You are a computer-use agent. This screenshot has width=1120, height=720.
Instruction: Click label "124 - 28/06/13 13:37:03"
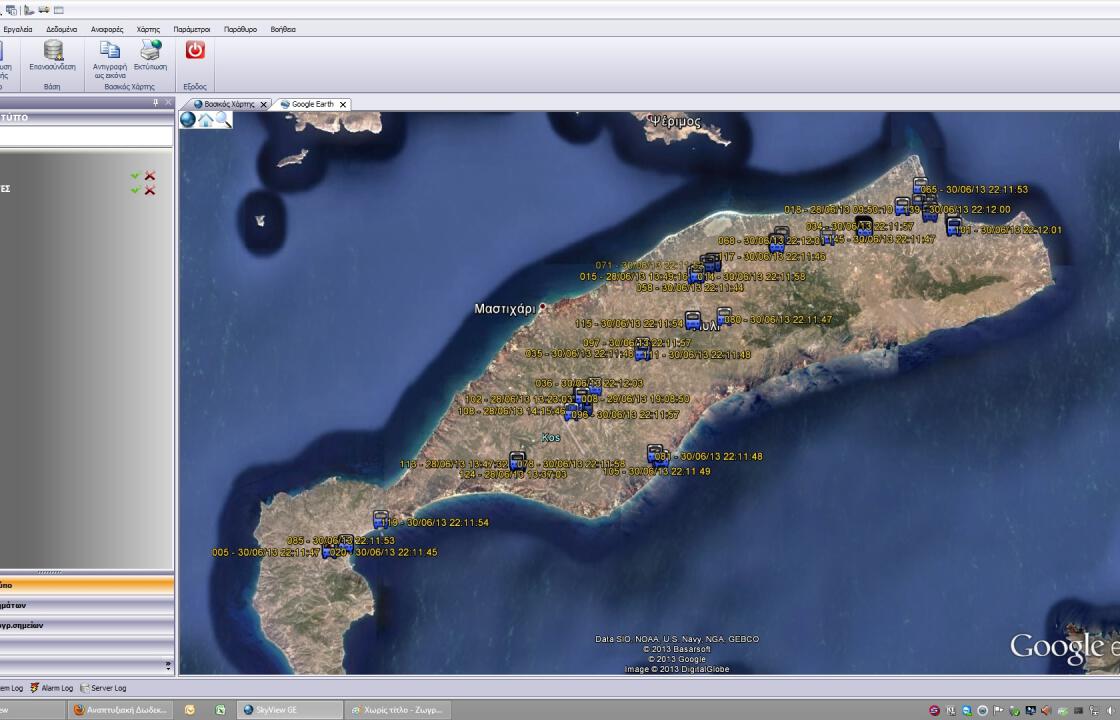click(x=513, y=474)
